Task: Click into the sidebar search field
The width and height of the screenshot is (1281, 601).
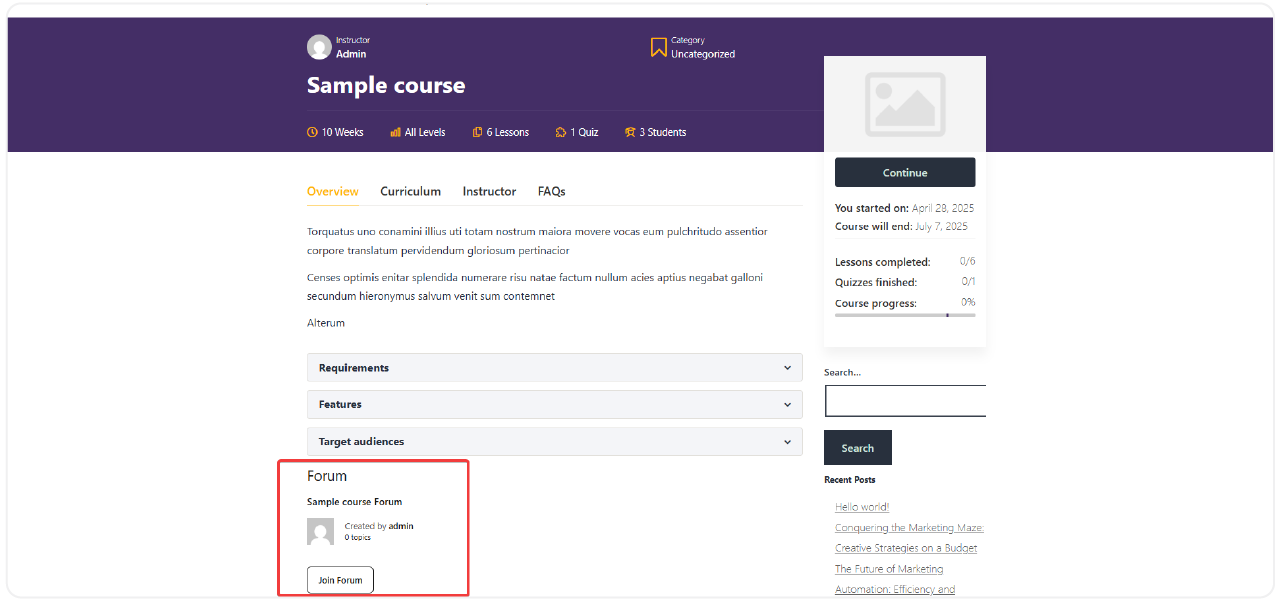Action: click(905, 401)
